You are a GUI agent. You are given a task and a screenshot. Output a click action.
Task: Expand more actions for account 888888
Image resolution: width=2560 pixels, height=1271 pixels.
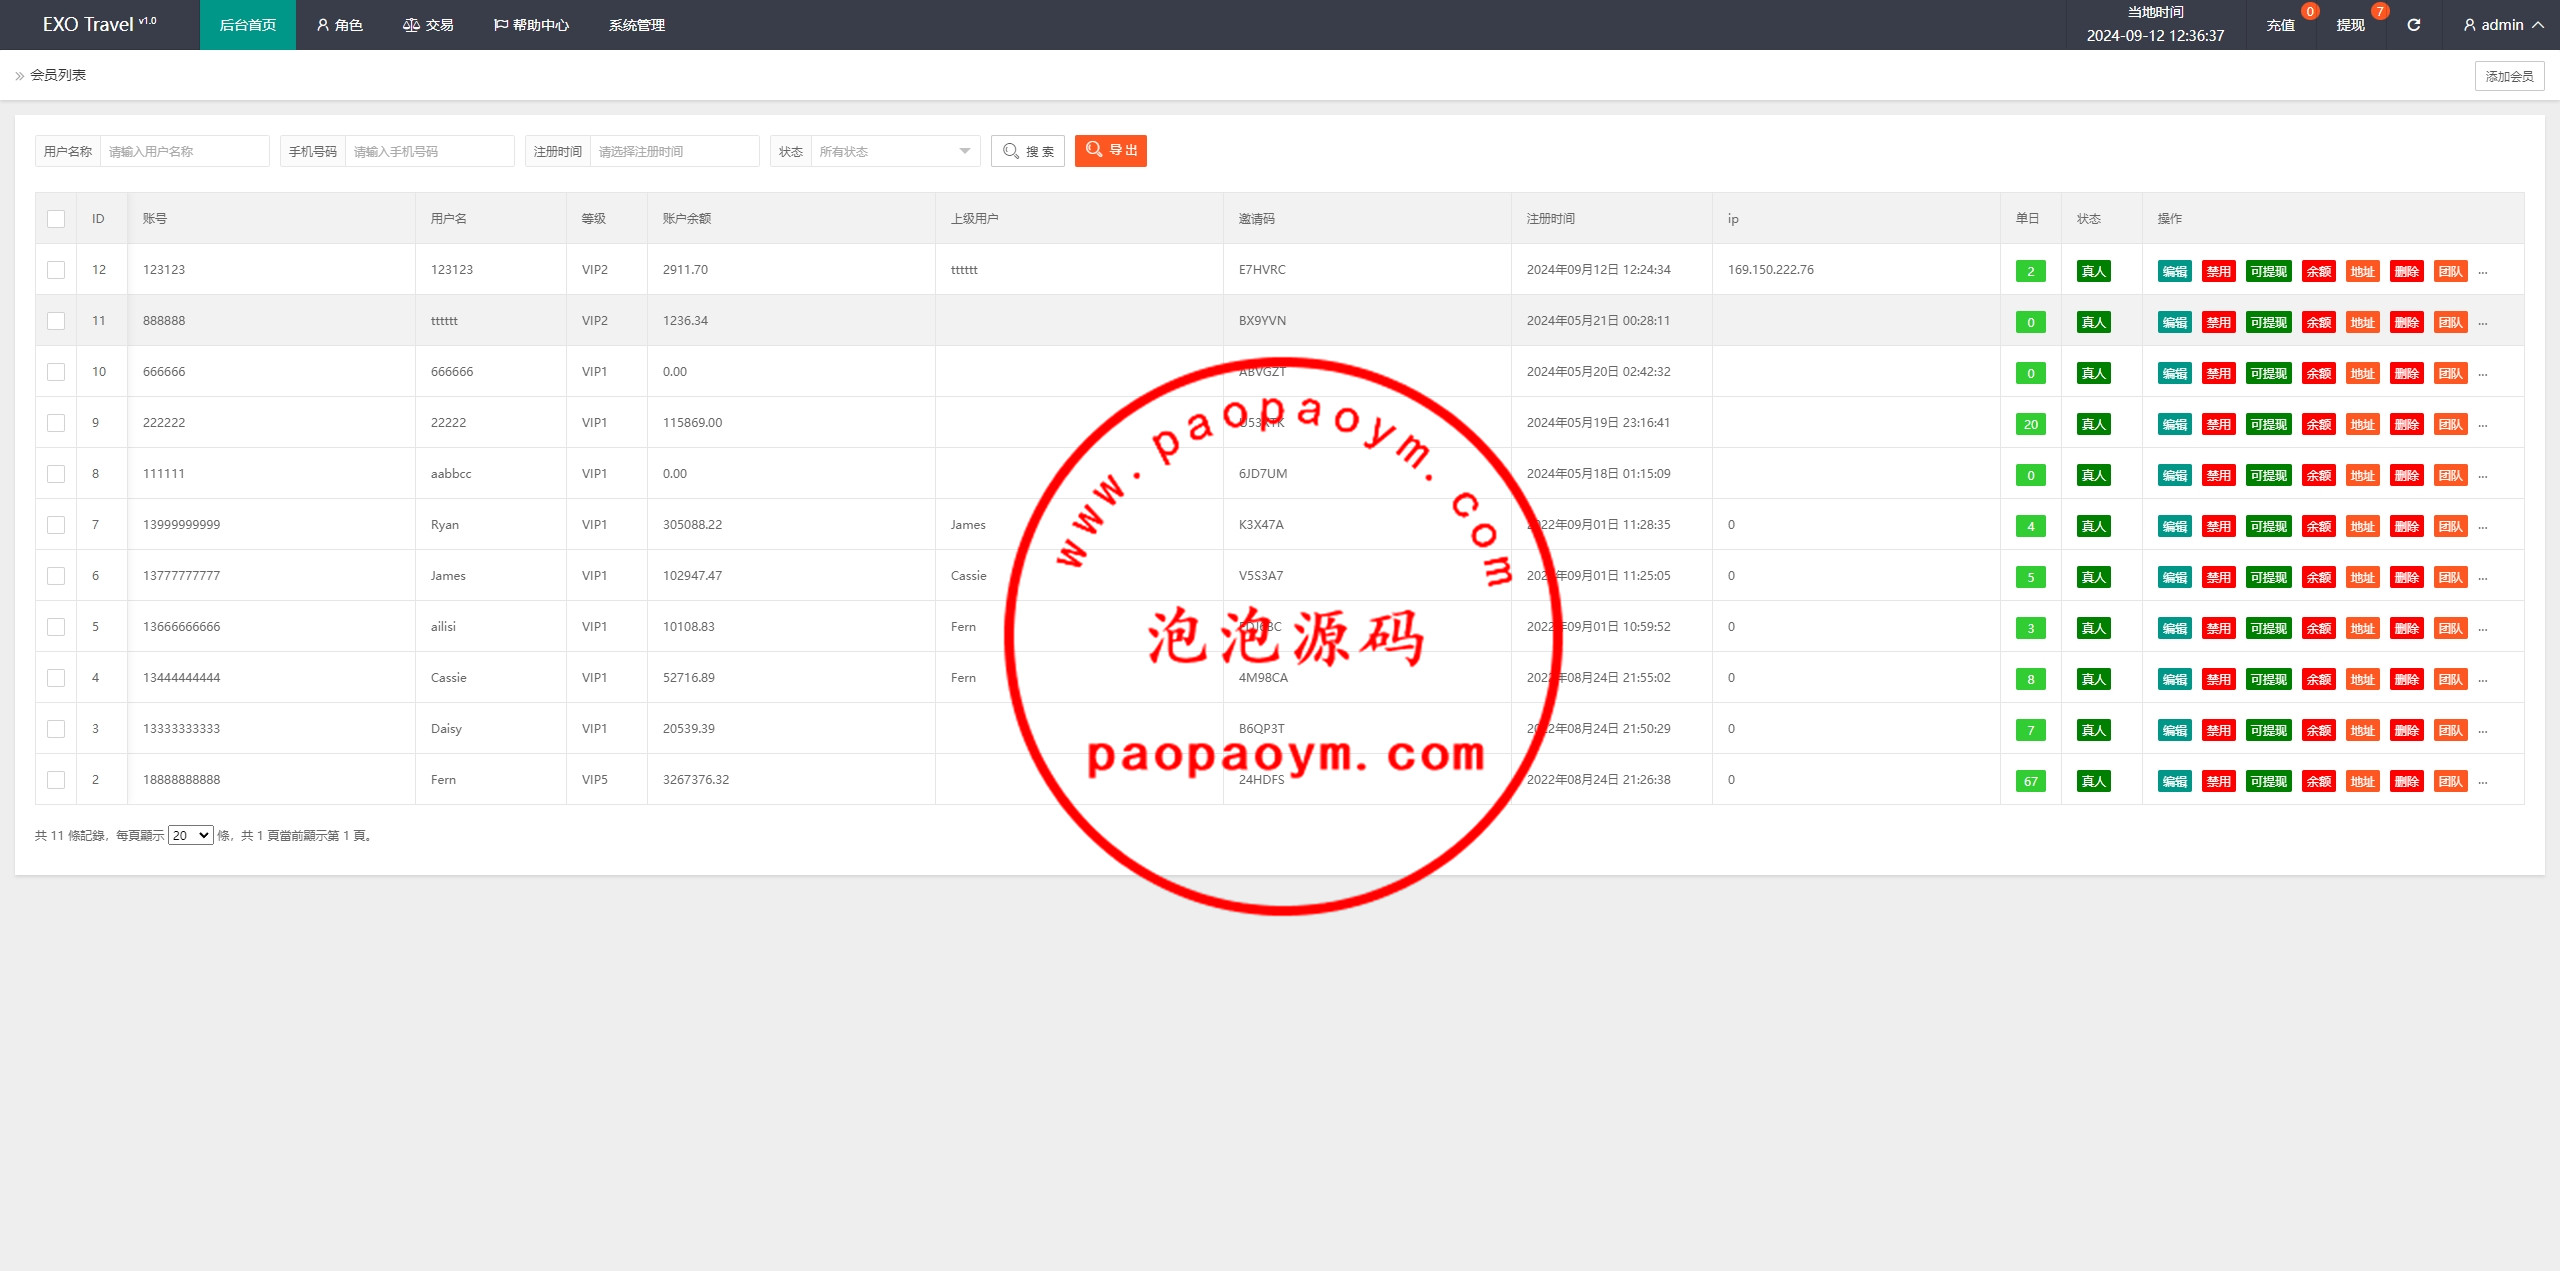2482,323
